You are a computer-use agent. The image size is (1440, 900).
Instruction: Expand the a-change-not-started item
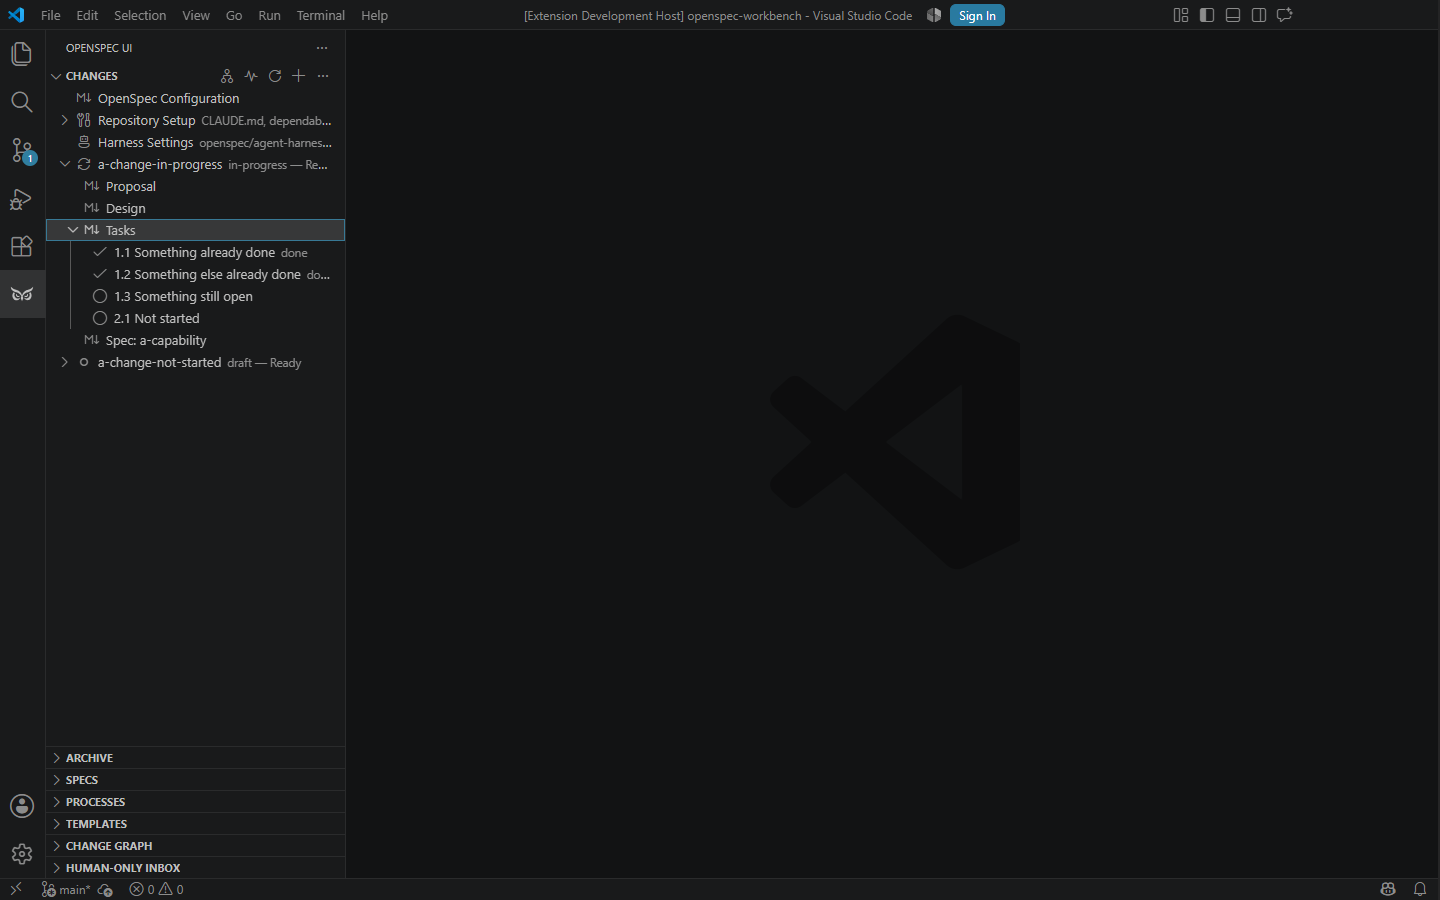click(x=65, y=362)
